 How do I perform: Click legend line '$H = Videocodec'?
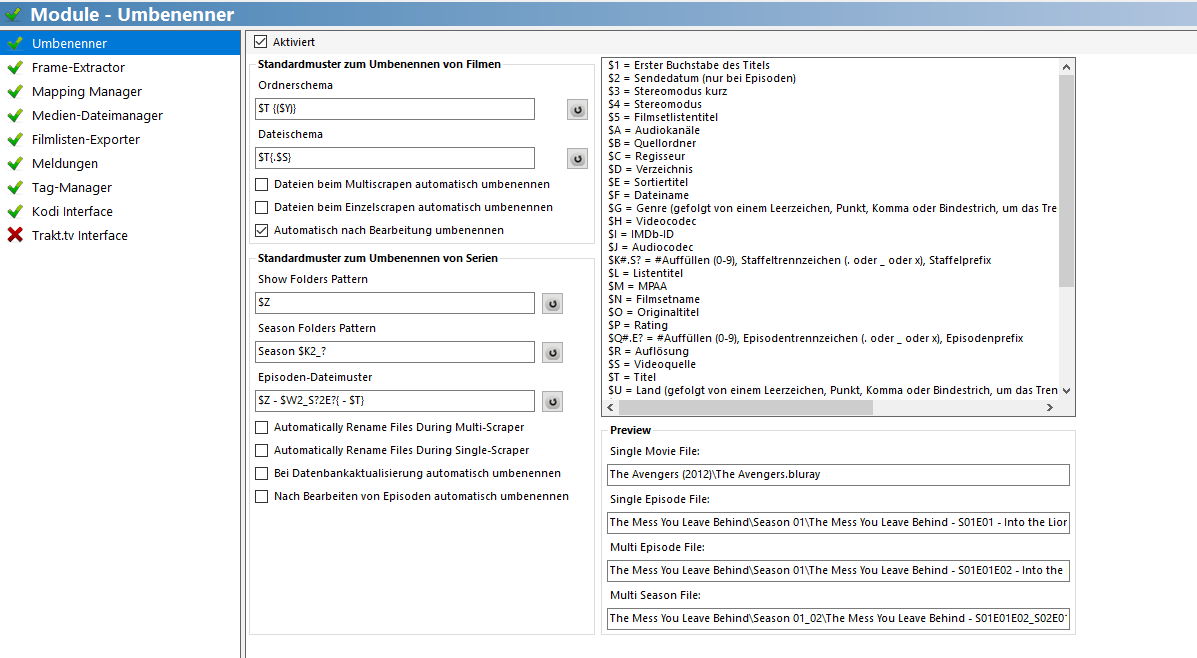pyautogui.click(x=653, y=221)
